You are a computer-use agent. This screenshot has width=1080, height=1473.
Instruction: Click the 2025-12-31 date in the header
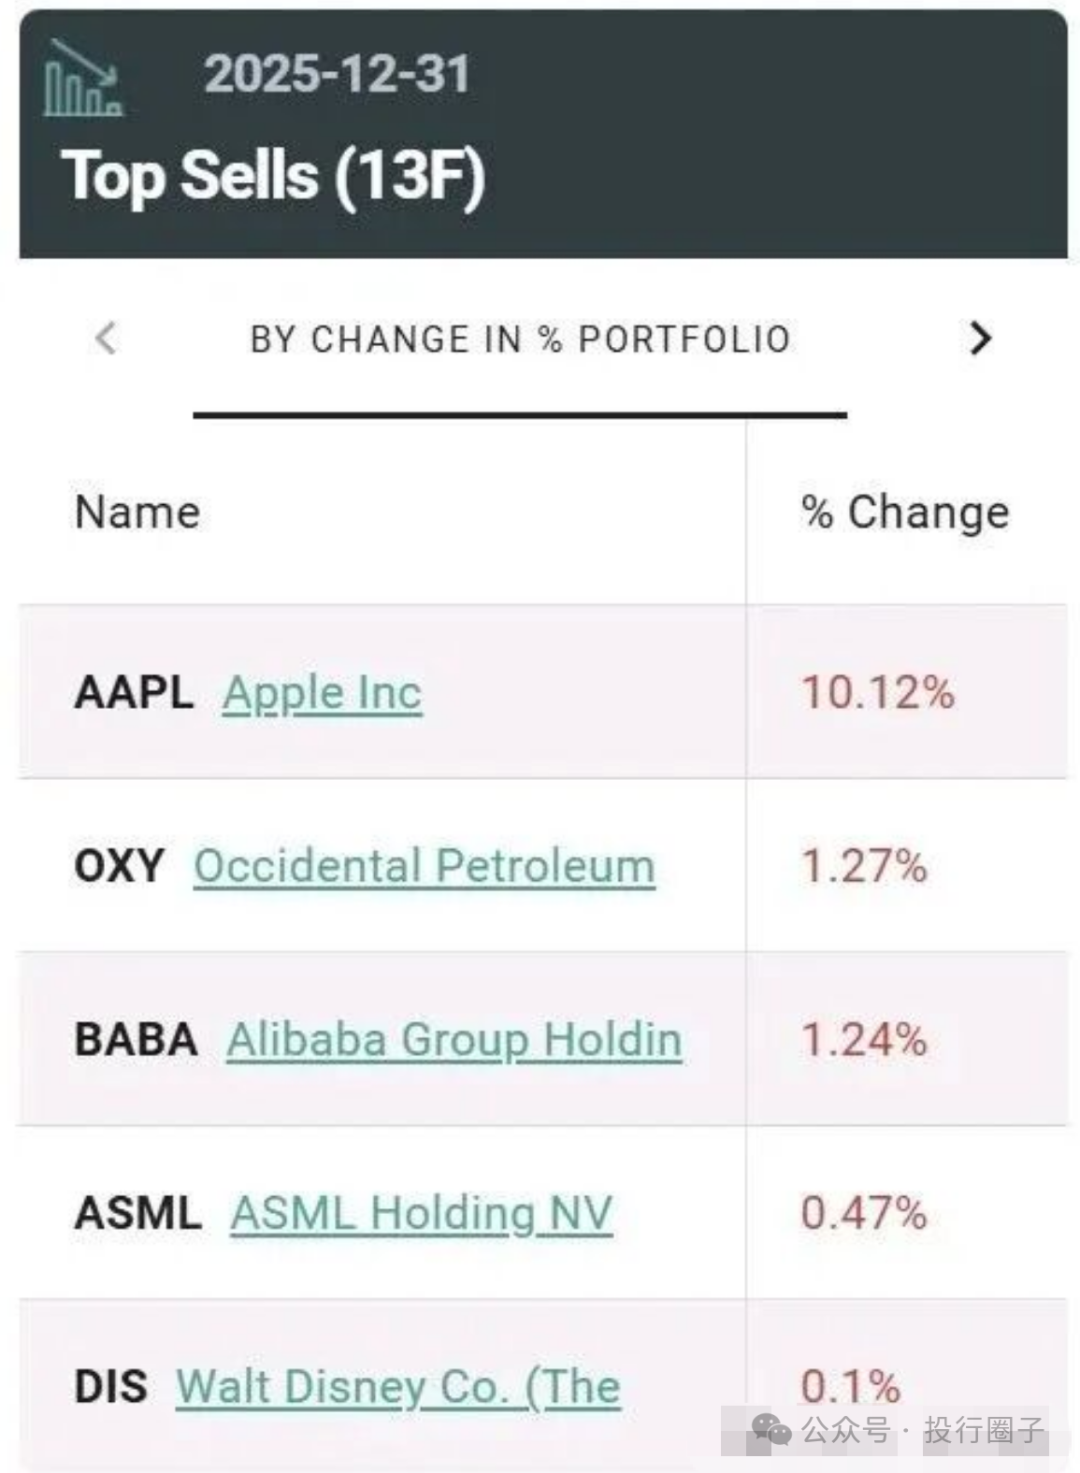(x=337, y=75)
